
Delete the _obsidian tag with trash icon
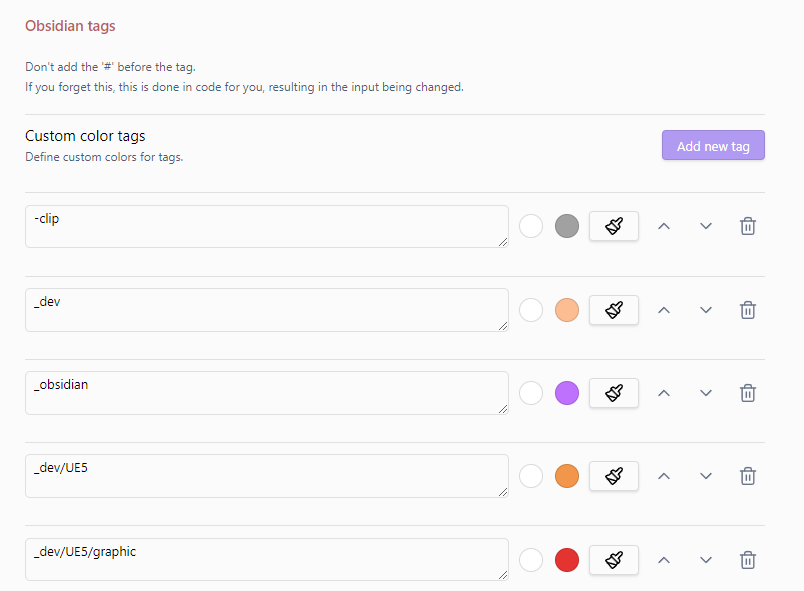coord(748,393)
